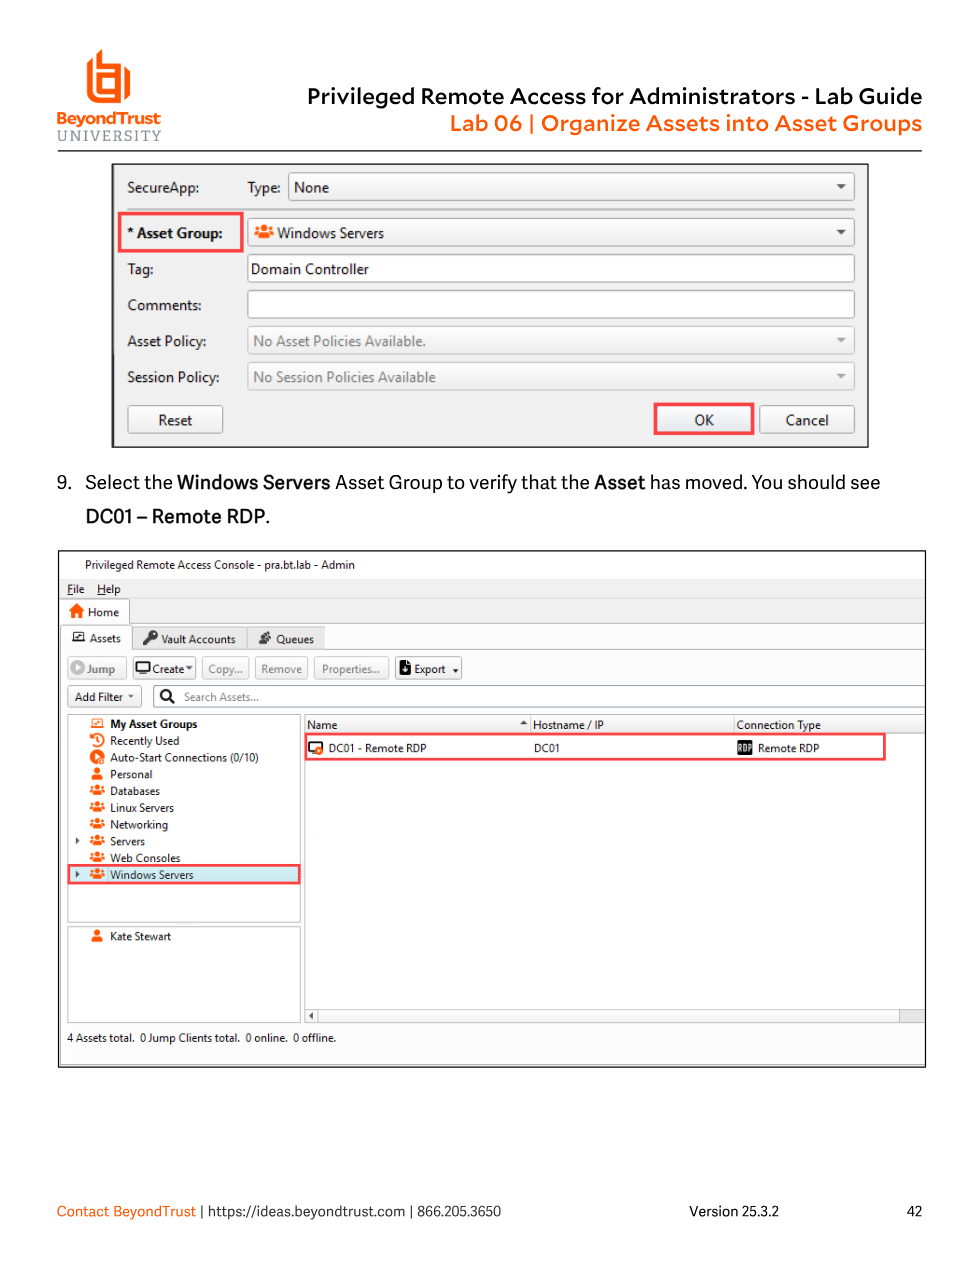
Task: Switch to the Vault Accounts tab
Action: (x=189, y=638)
